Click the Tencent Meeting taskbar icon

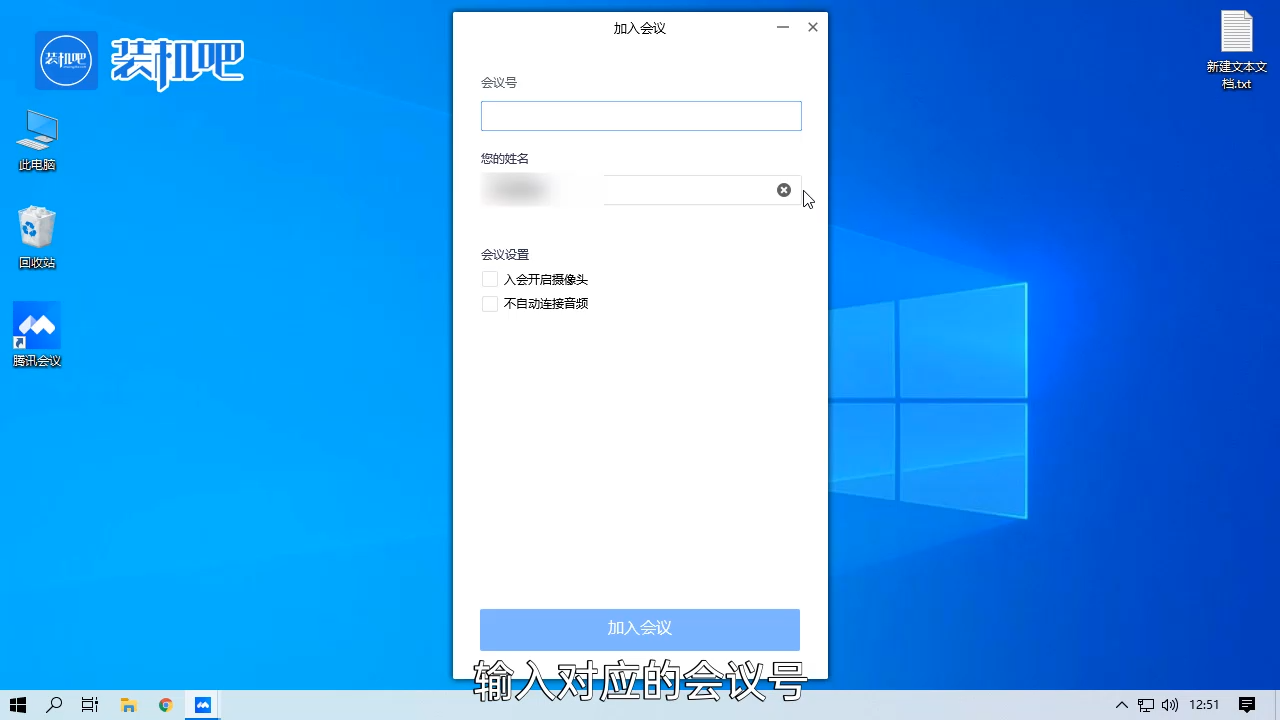pyautogui.click(x=202, y=705)
